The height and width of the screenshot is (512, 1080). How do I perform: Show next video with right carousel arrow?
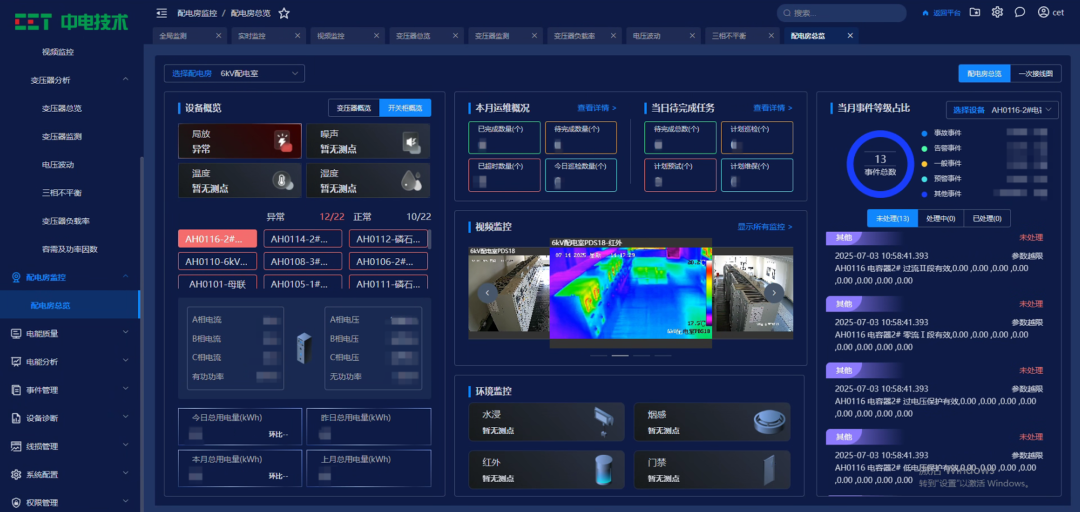click(x=774, y=293)
